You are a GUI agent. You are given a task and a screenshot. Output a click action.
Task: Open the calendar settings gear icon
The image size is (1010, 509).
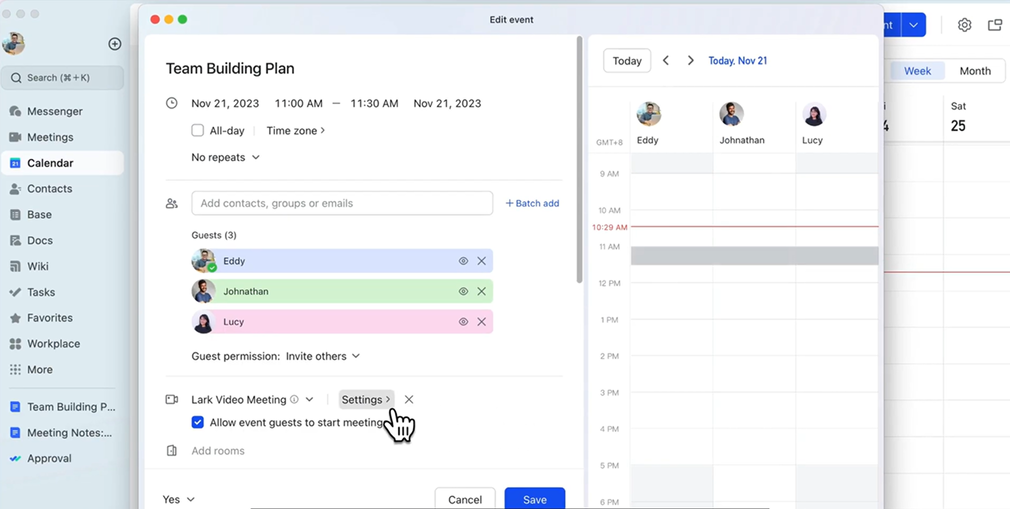coord(964,25)
